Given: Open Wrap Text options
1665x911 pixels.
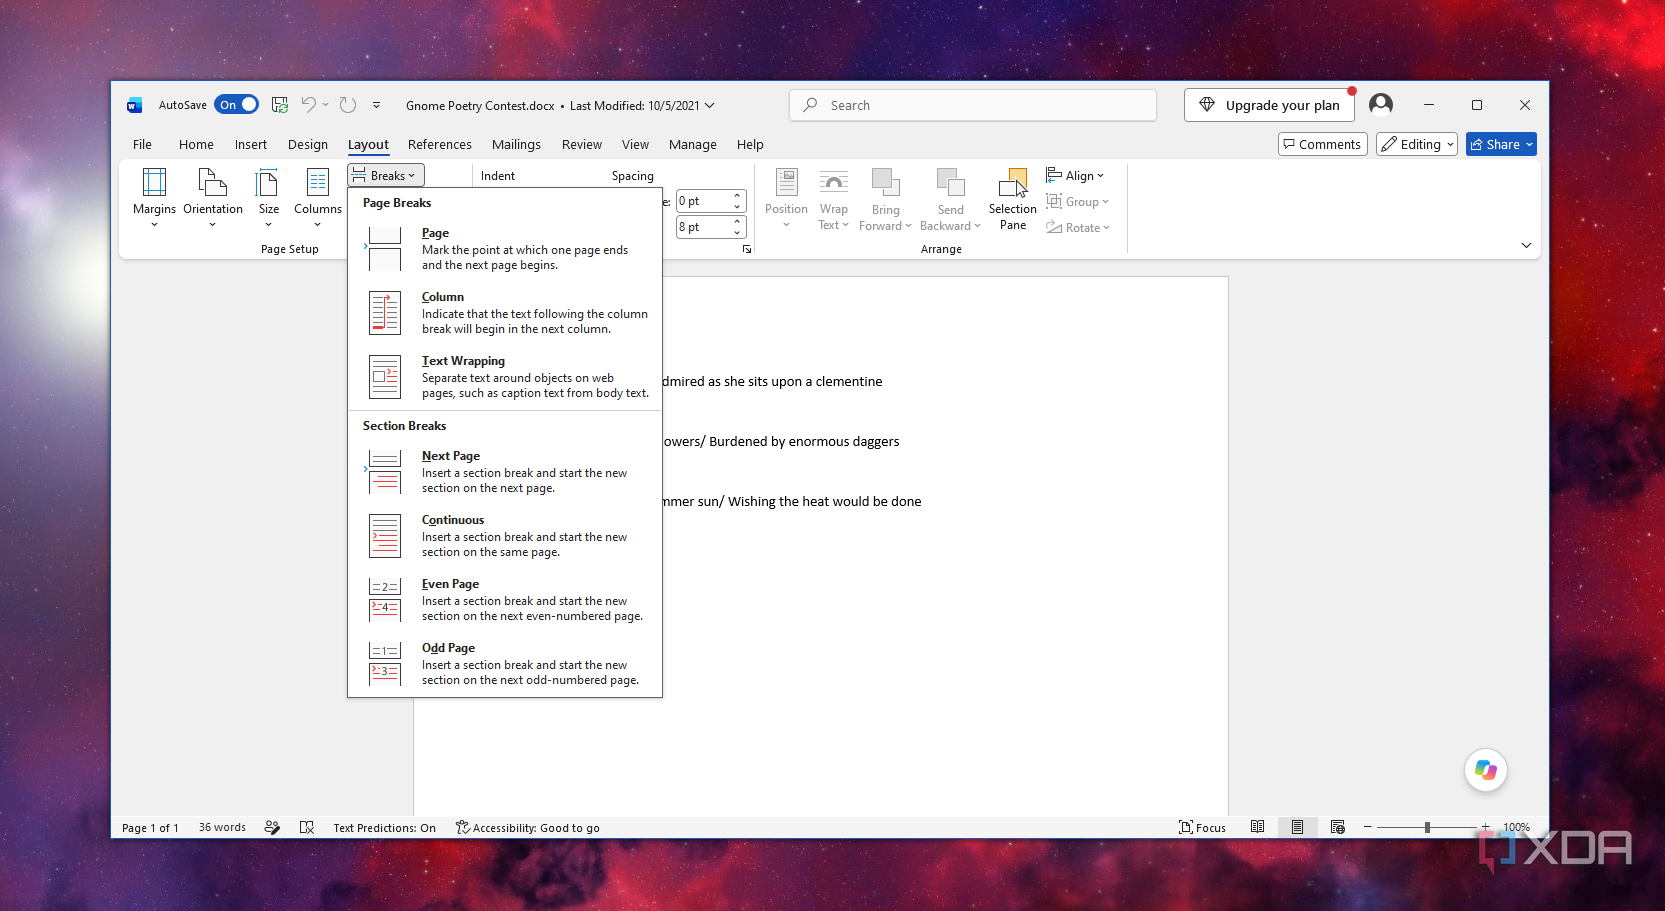Looking at the screenshot, I should click(x=833, y=198).
